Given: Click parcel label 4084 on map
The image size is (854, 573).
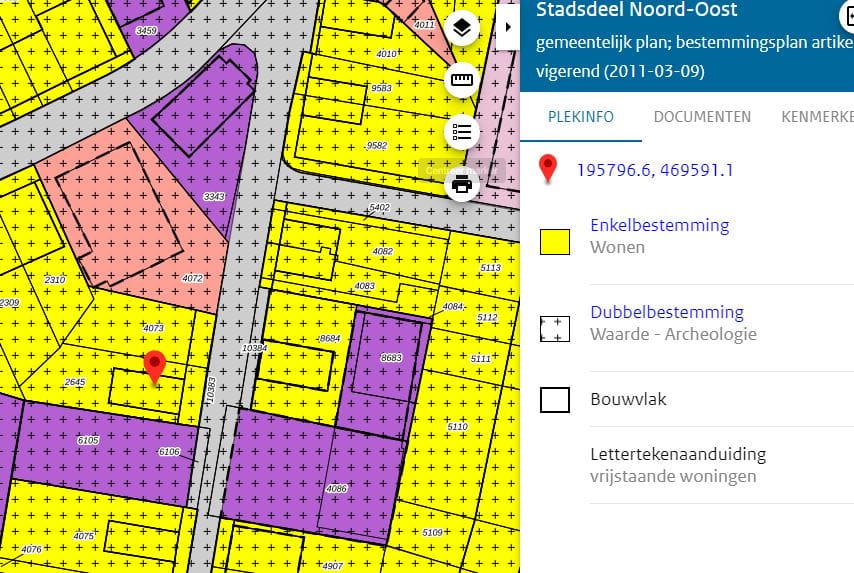Looking at the screenshot, I should 453,307.
